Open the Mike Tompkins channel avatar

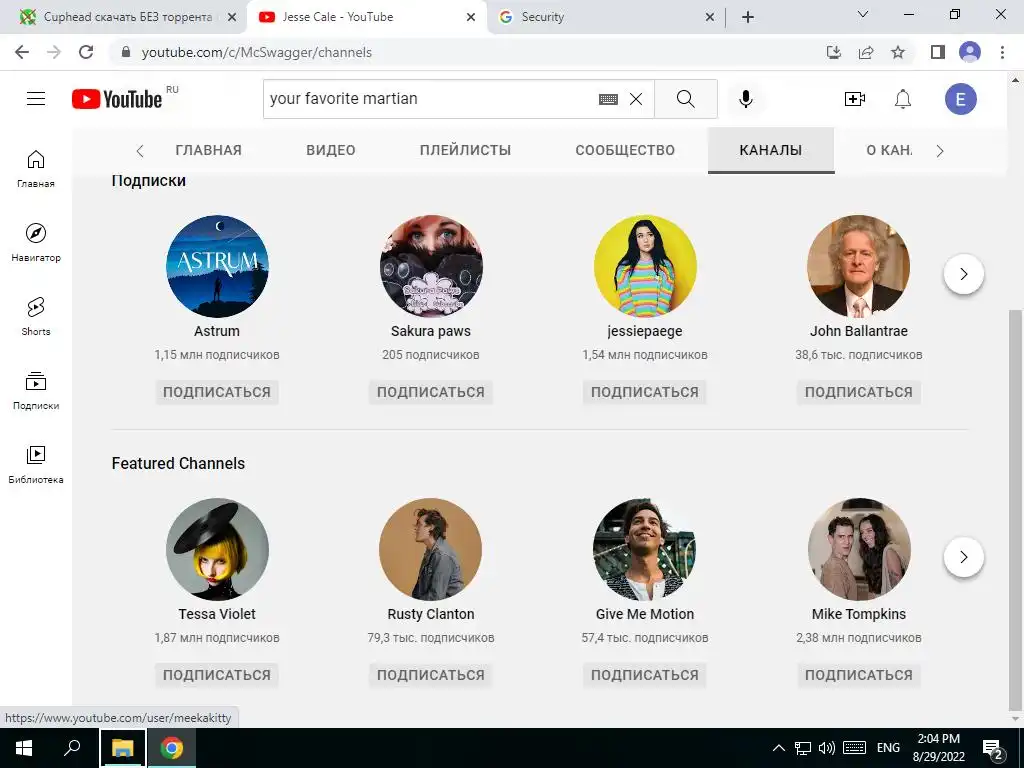(859, 549)
